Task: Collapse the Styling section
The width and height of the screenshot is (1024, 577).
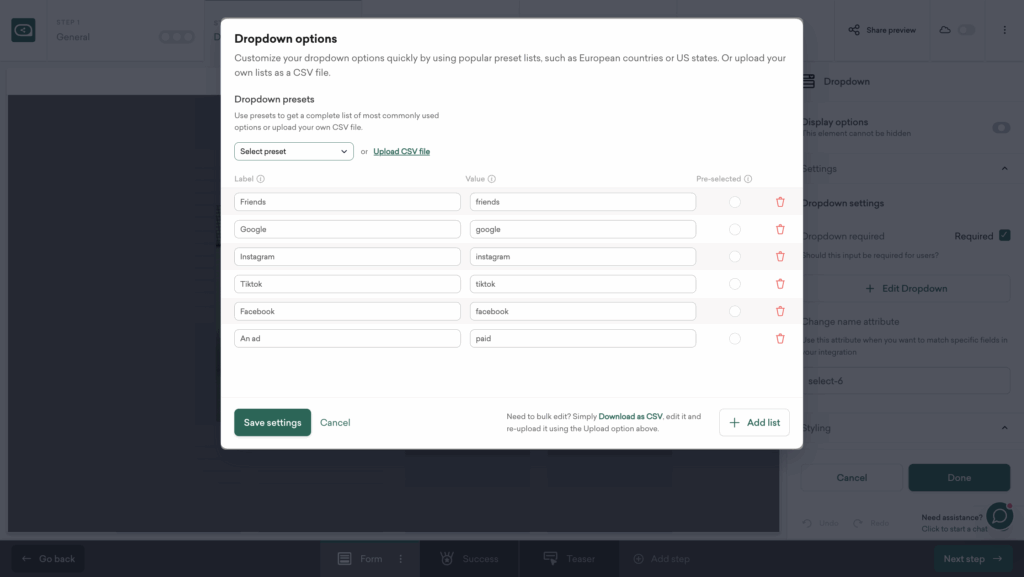Action: tap(1005, 427)
